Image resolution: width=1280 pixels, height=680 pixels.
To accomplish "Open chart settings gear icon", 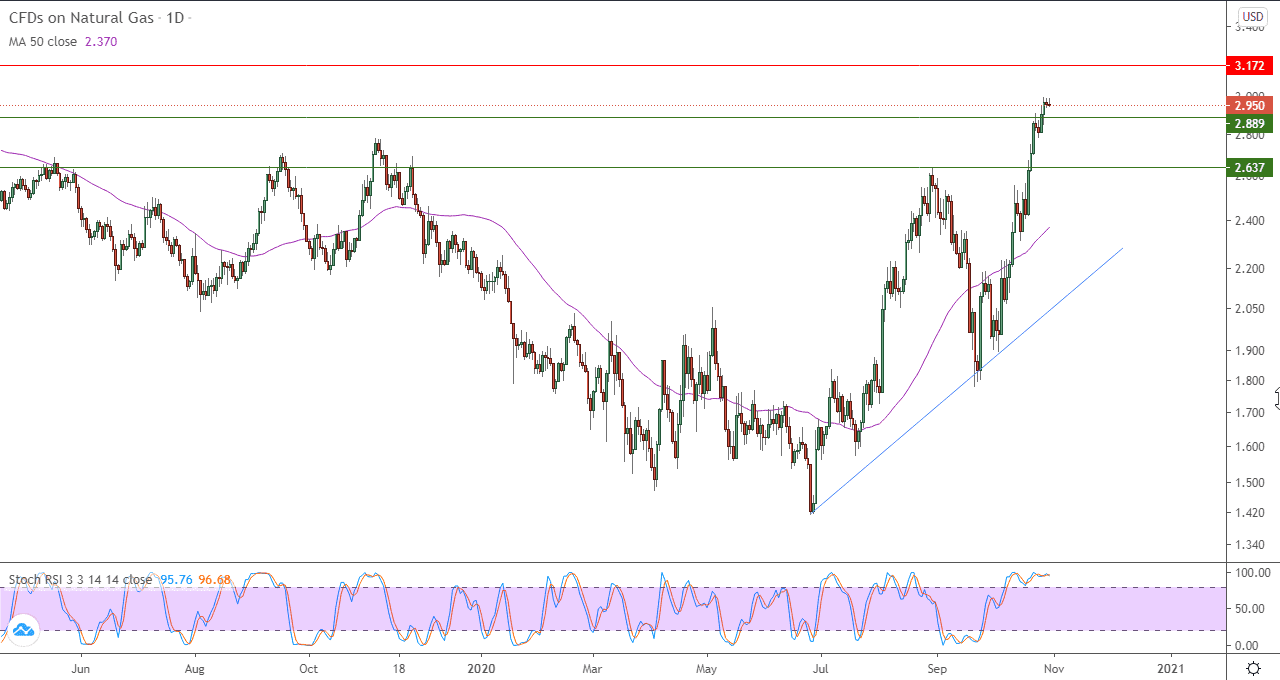I will (1253, 667).
